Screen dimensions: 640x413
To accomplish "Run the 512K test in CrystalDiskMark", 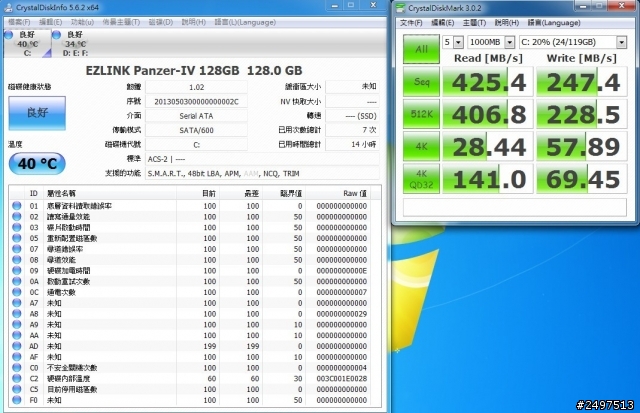I will 421,114.
